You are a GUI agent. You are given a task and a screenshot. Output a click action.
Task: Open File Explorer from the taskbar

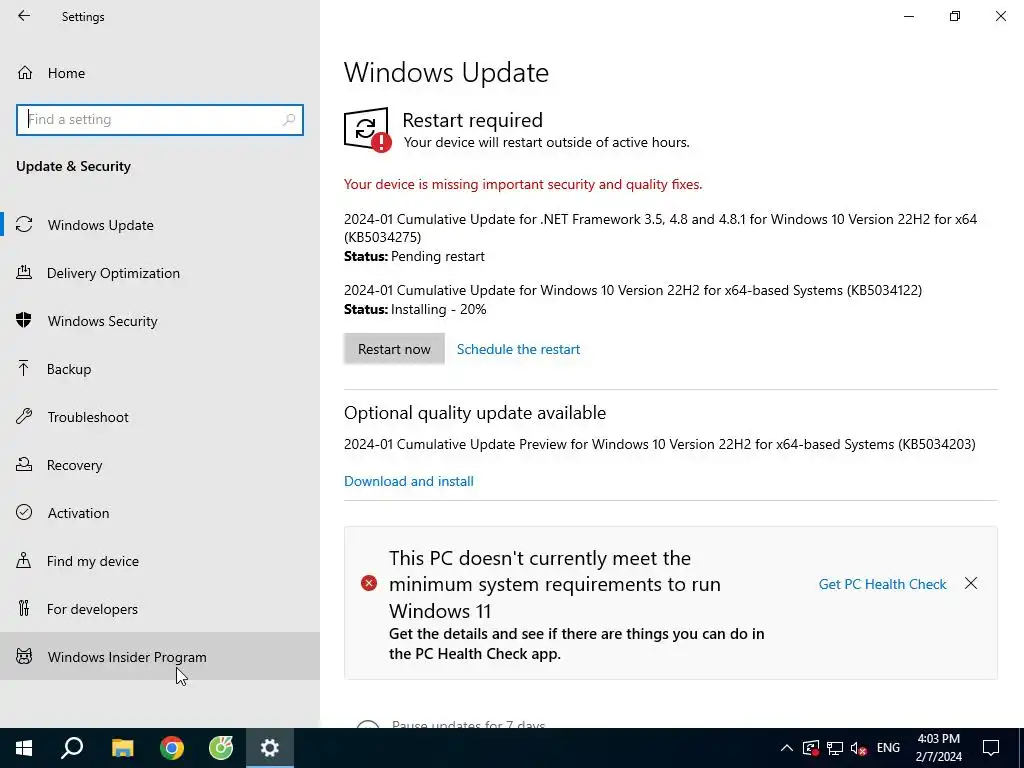pos(122,748)
